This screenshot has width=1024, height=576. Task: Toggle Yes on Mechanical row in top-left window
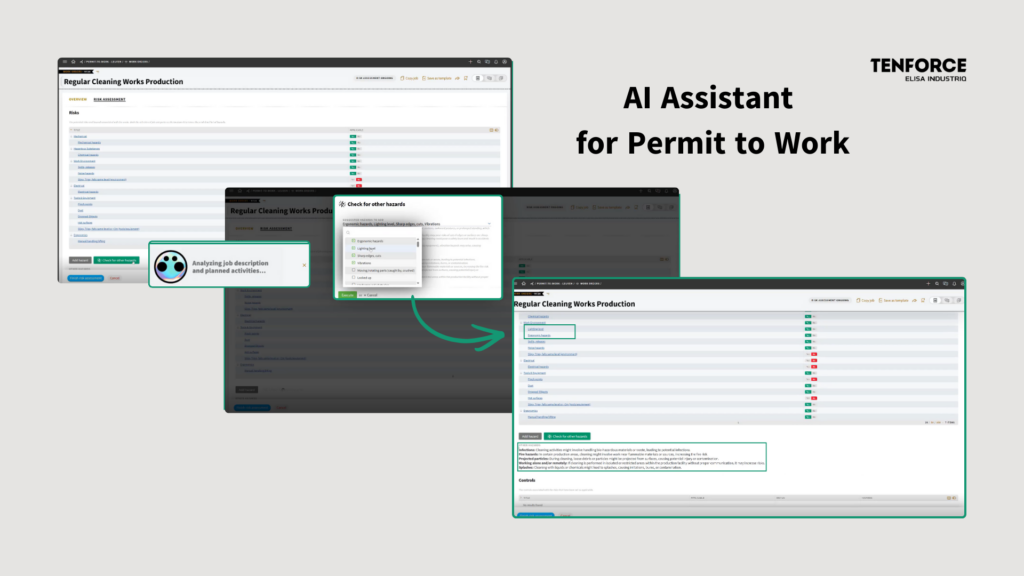(353, 136)
